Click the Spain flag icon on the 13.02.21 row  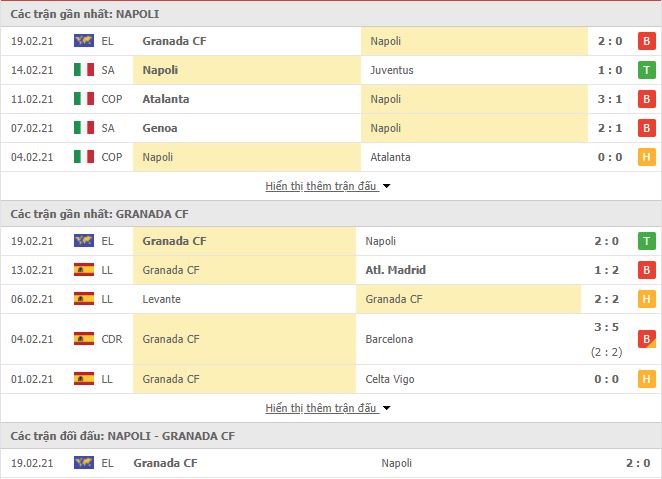coord(84,270)
